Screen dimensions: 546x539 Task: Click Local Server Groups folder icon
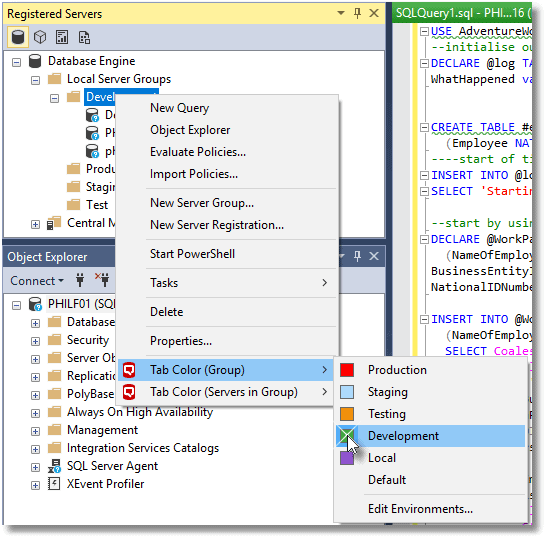54,79
